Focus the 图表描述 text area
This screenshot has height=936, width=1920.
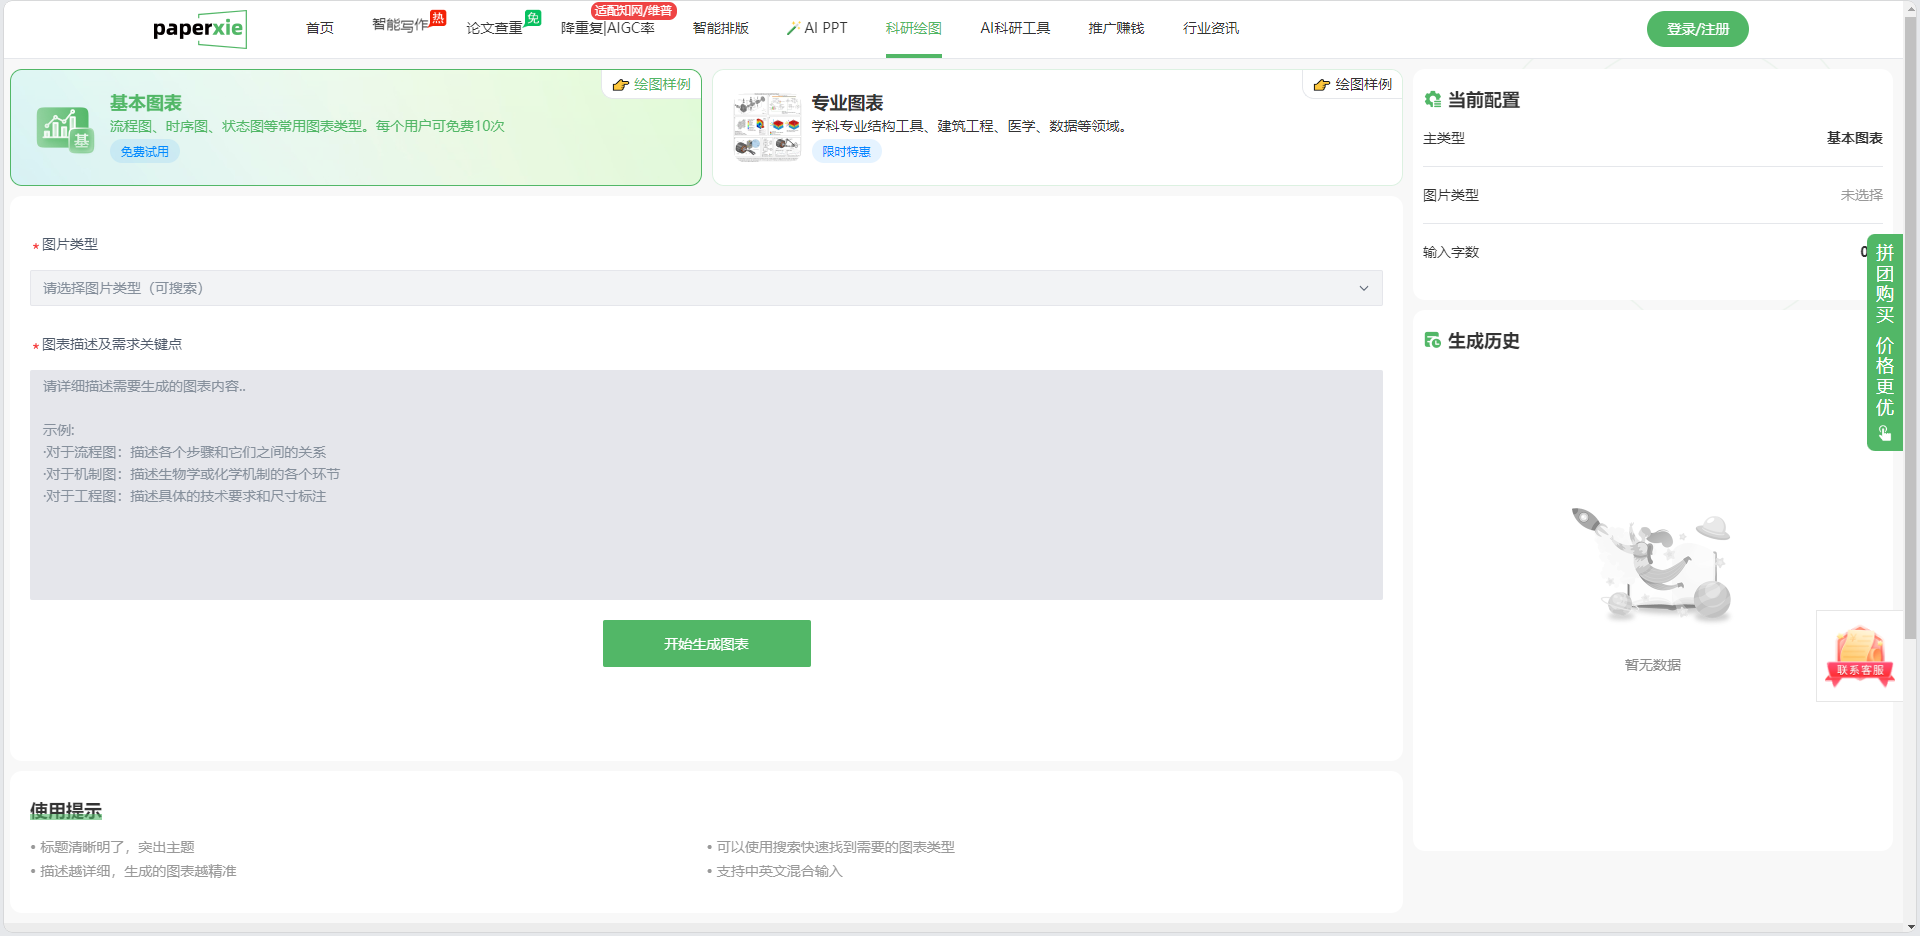[706, 485]
